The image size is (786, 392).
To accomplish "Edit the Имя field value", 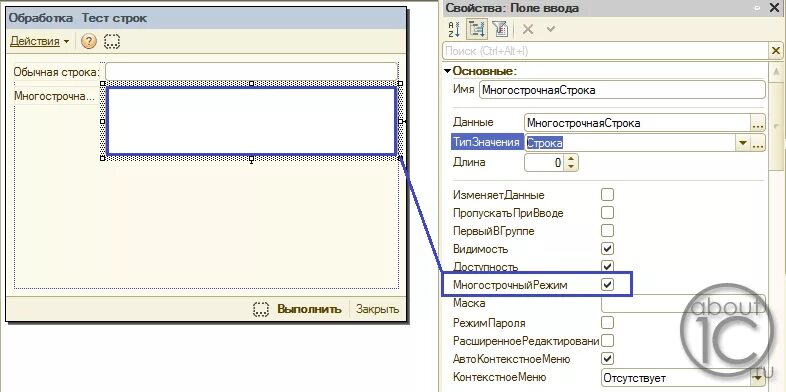I will [x=622, y=90].
